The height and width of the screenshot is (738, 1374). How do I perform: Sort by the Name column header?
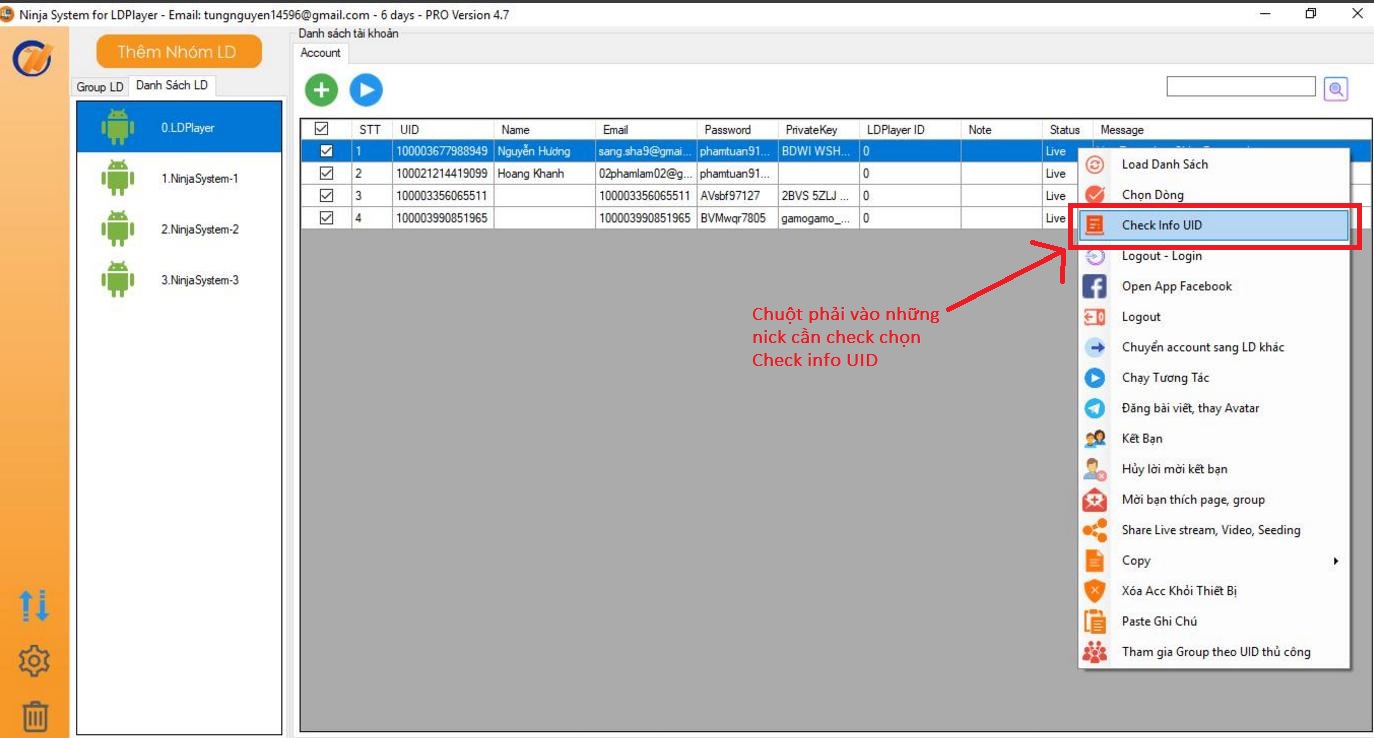(x=545, y=130)
